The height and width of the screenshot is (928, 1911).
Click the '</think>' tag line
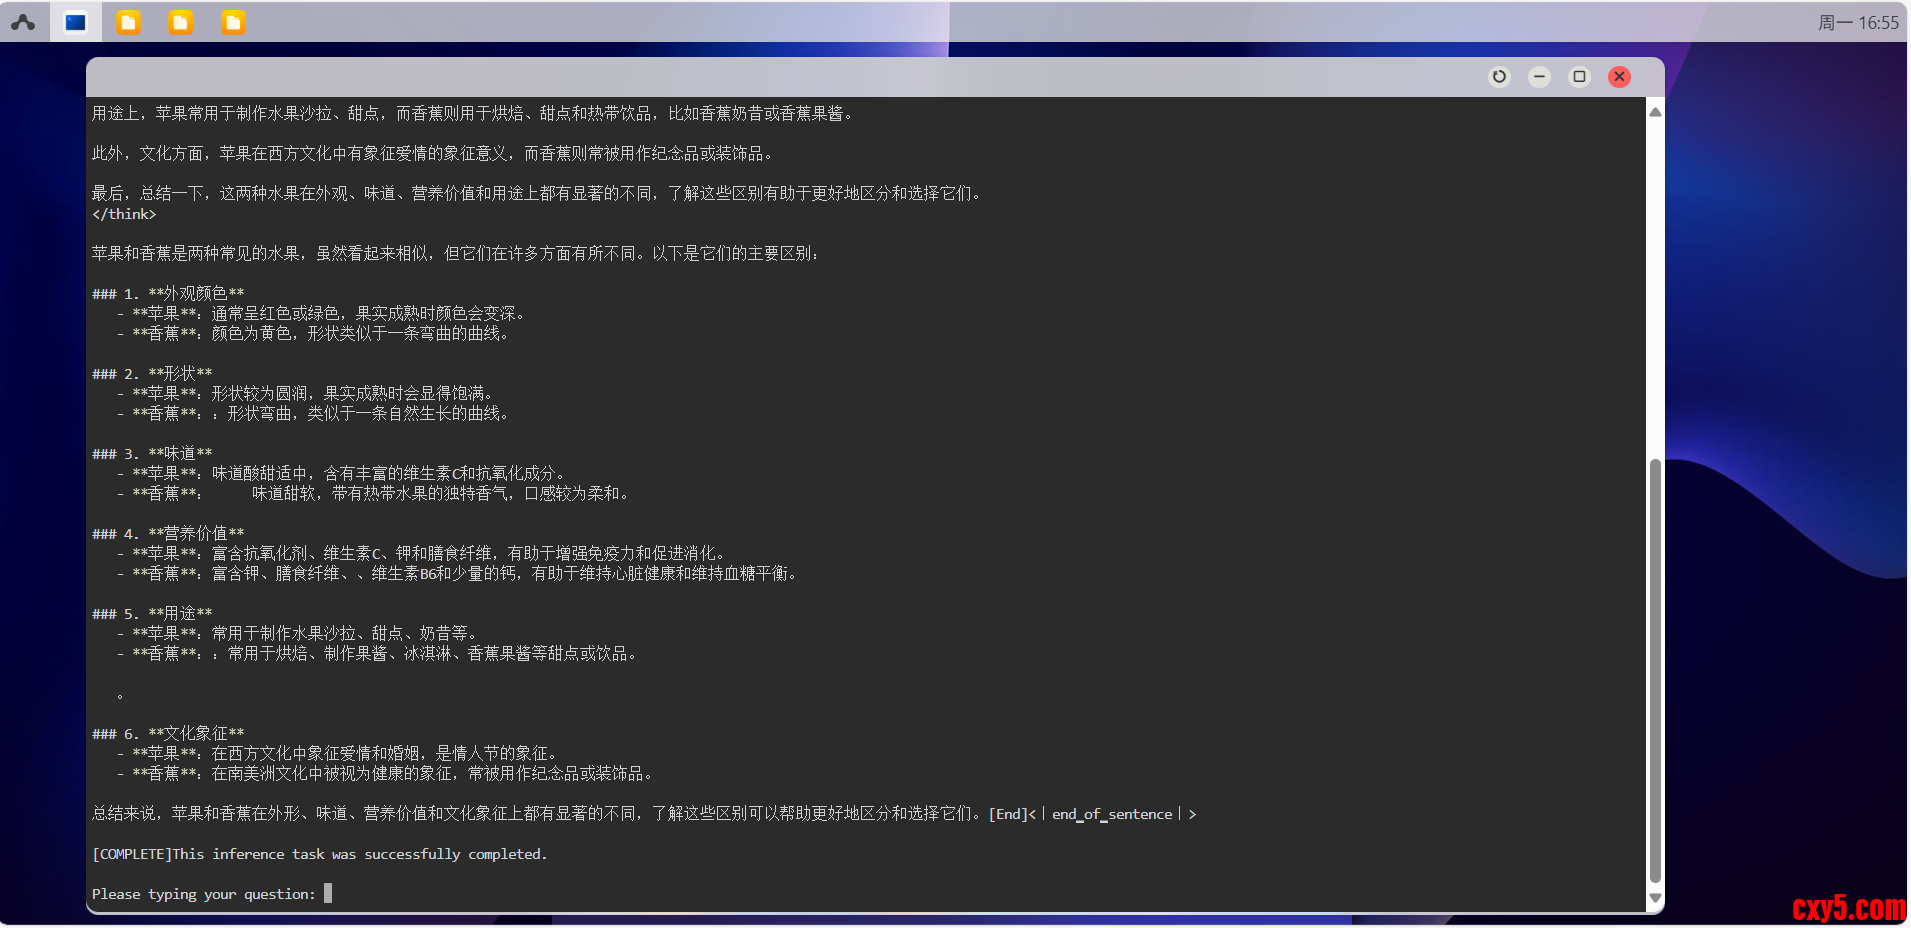tap(124, 214)
